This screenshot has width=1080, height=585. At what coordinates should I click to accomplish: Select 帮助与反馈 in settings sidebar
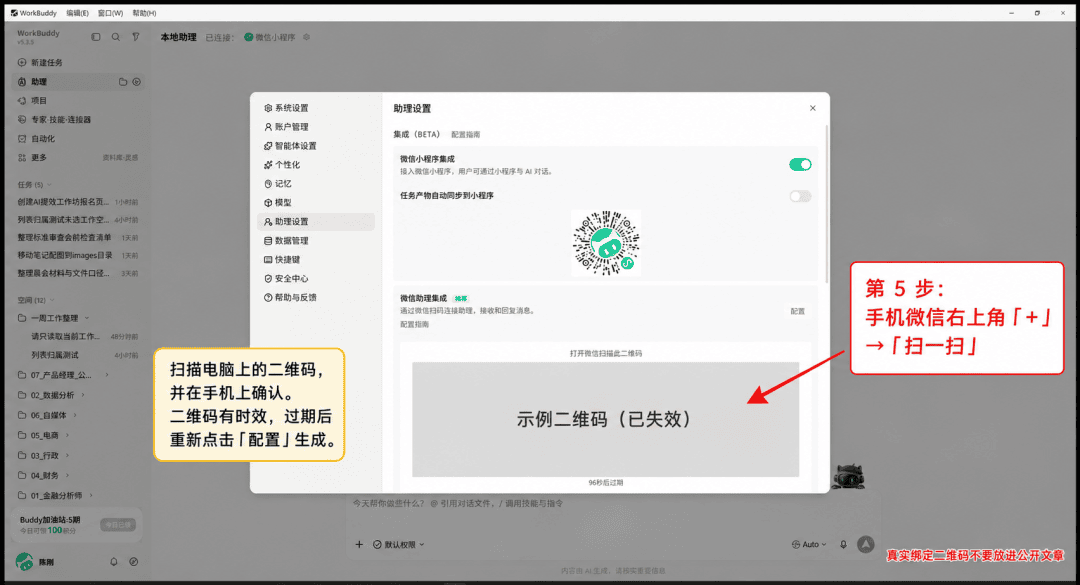click(x=316, y=298)
